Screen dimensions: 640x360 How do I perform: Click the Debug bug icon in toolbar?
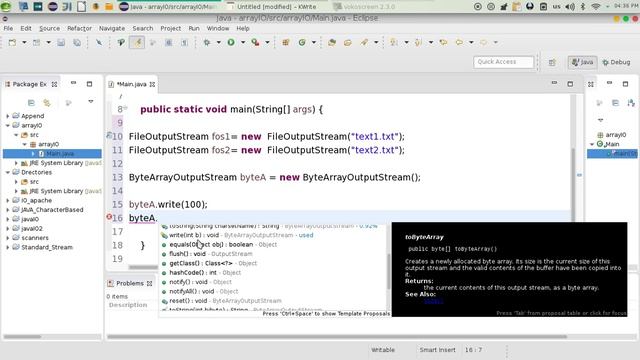point(207,42)
